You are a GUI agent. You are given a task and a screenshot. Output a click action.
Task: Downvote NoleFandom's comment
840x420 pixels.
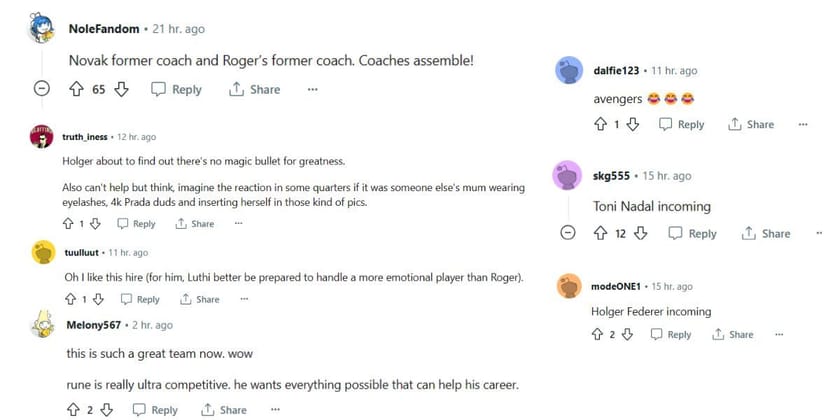[122, 89]
